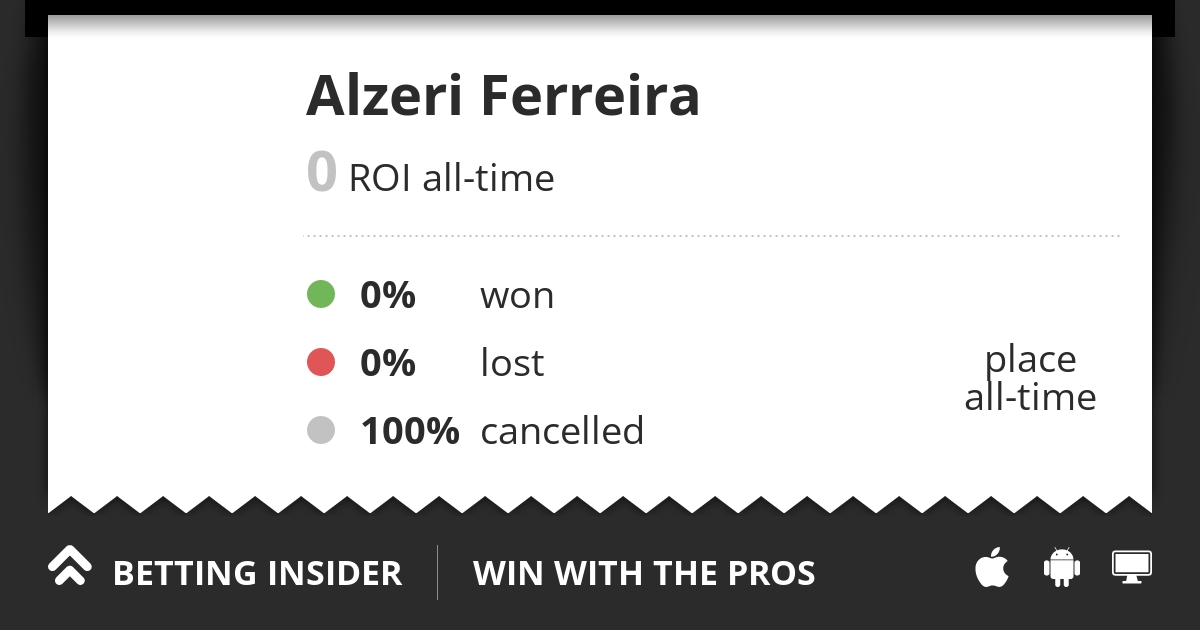Screen dimensions: 1200x630
Task: Click the Betting Insider double-chevron logo
Action: click(x=70, y=566)
